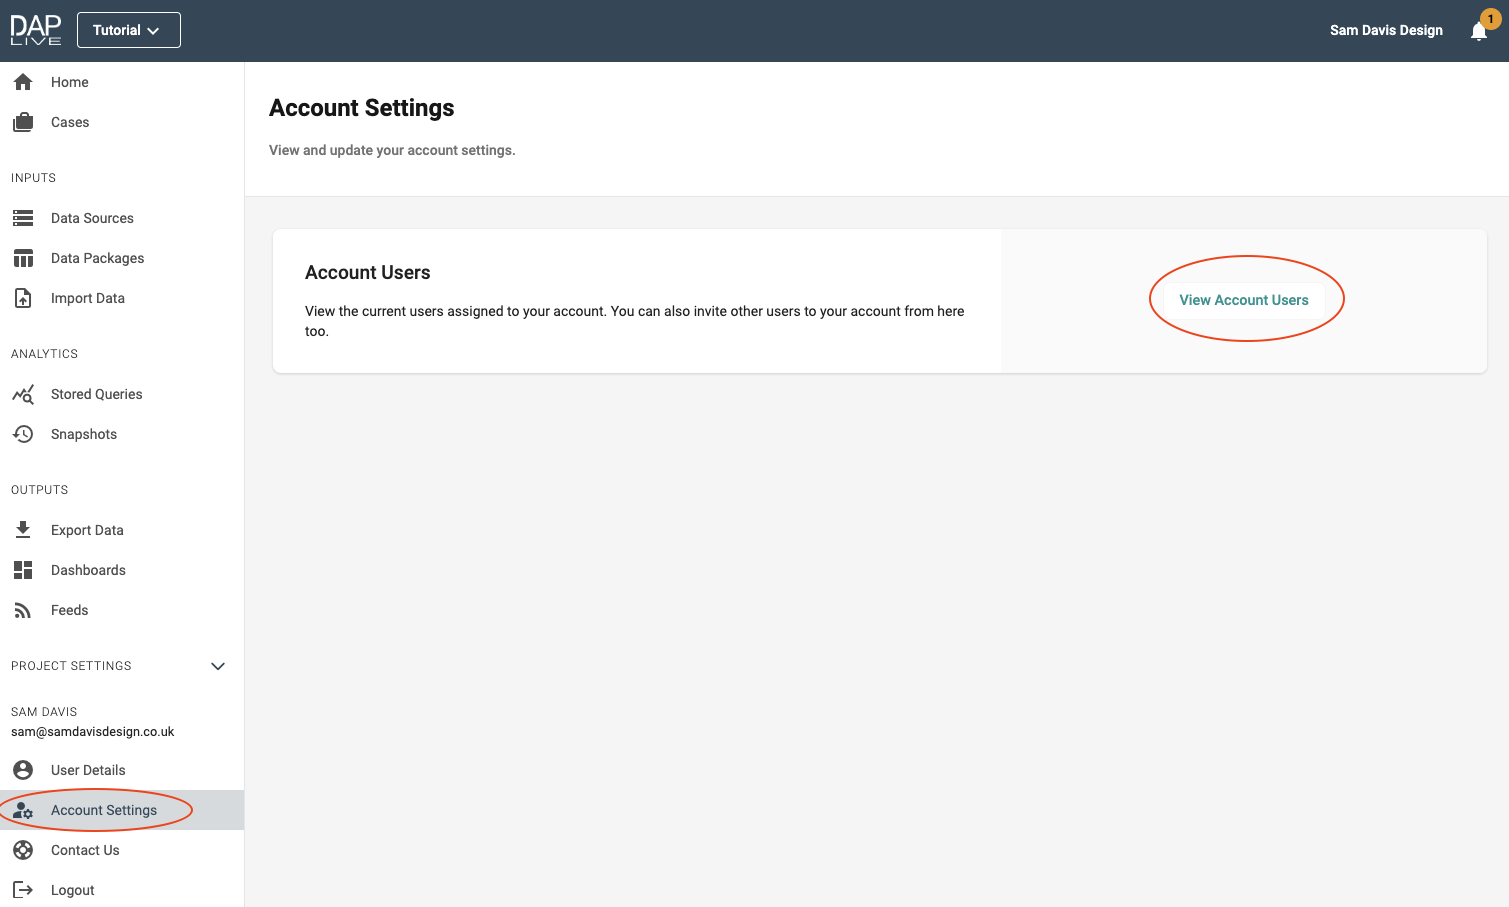Screen dimensions: 1509x907
Task: Log out using the Logout option
Action: (72, 890)
